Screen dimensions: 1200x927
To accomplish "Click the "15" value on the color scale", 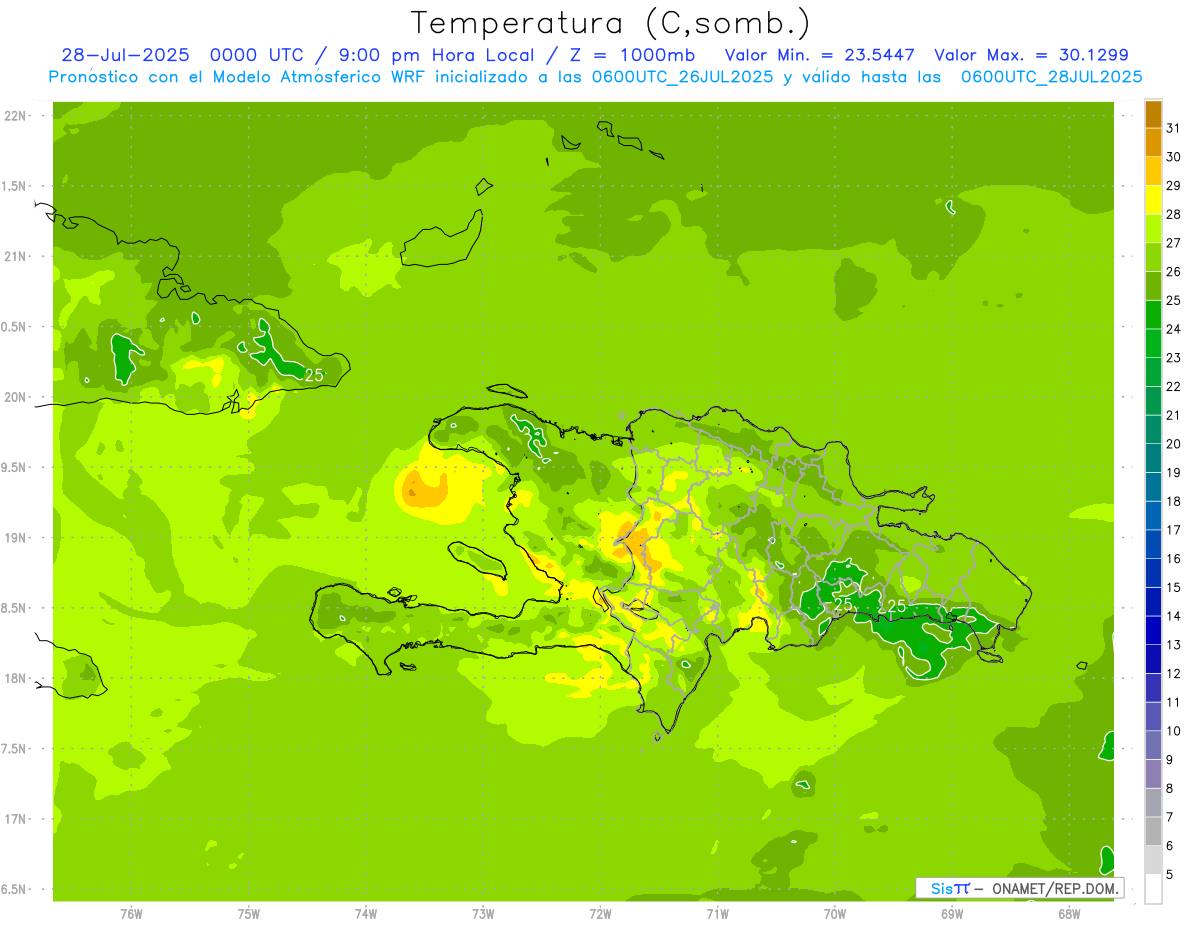I will 1174,587.
